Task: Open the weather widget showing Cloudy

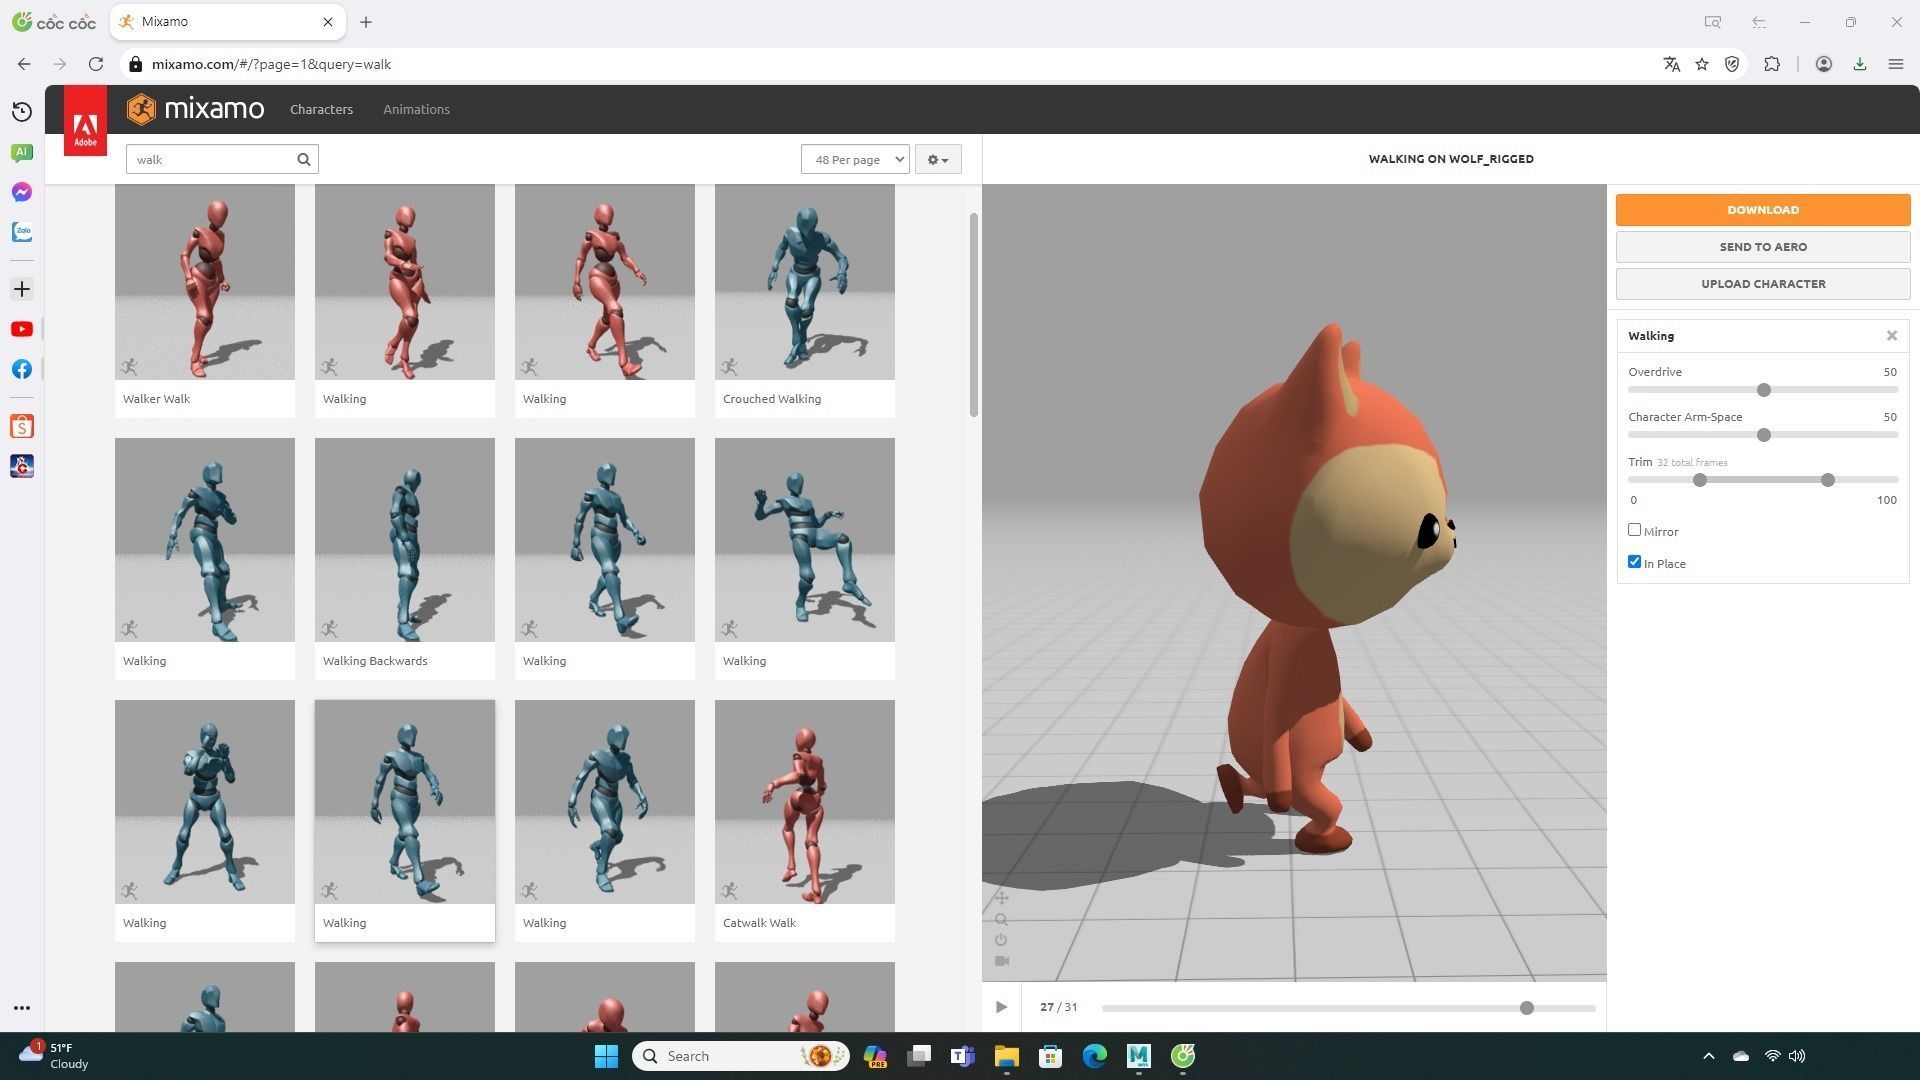Action: 55,1056
